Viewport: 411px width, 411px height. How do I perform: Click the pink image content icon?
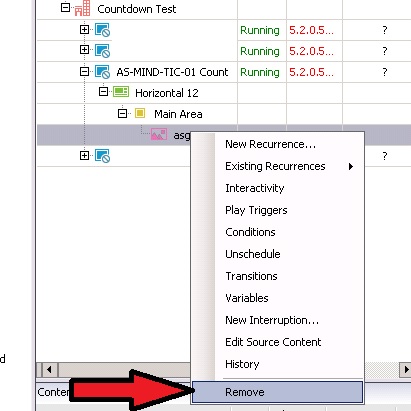pos(159,134)
